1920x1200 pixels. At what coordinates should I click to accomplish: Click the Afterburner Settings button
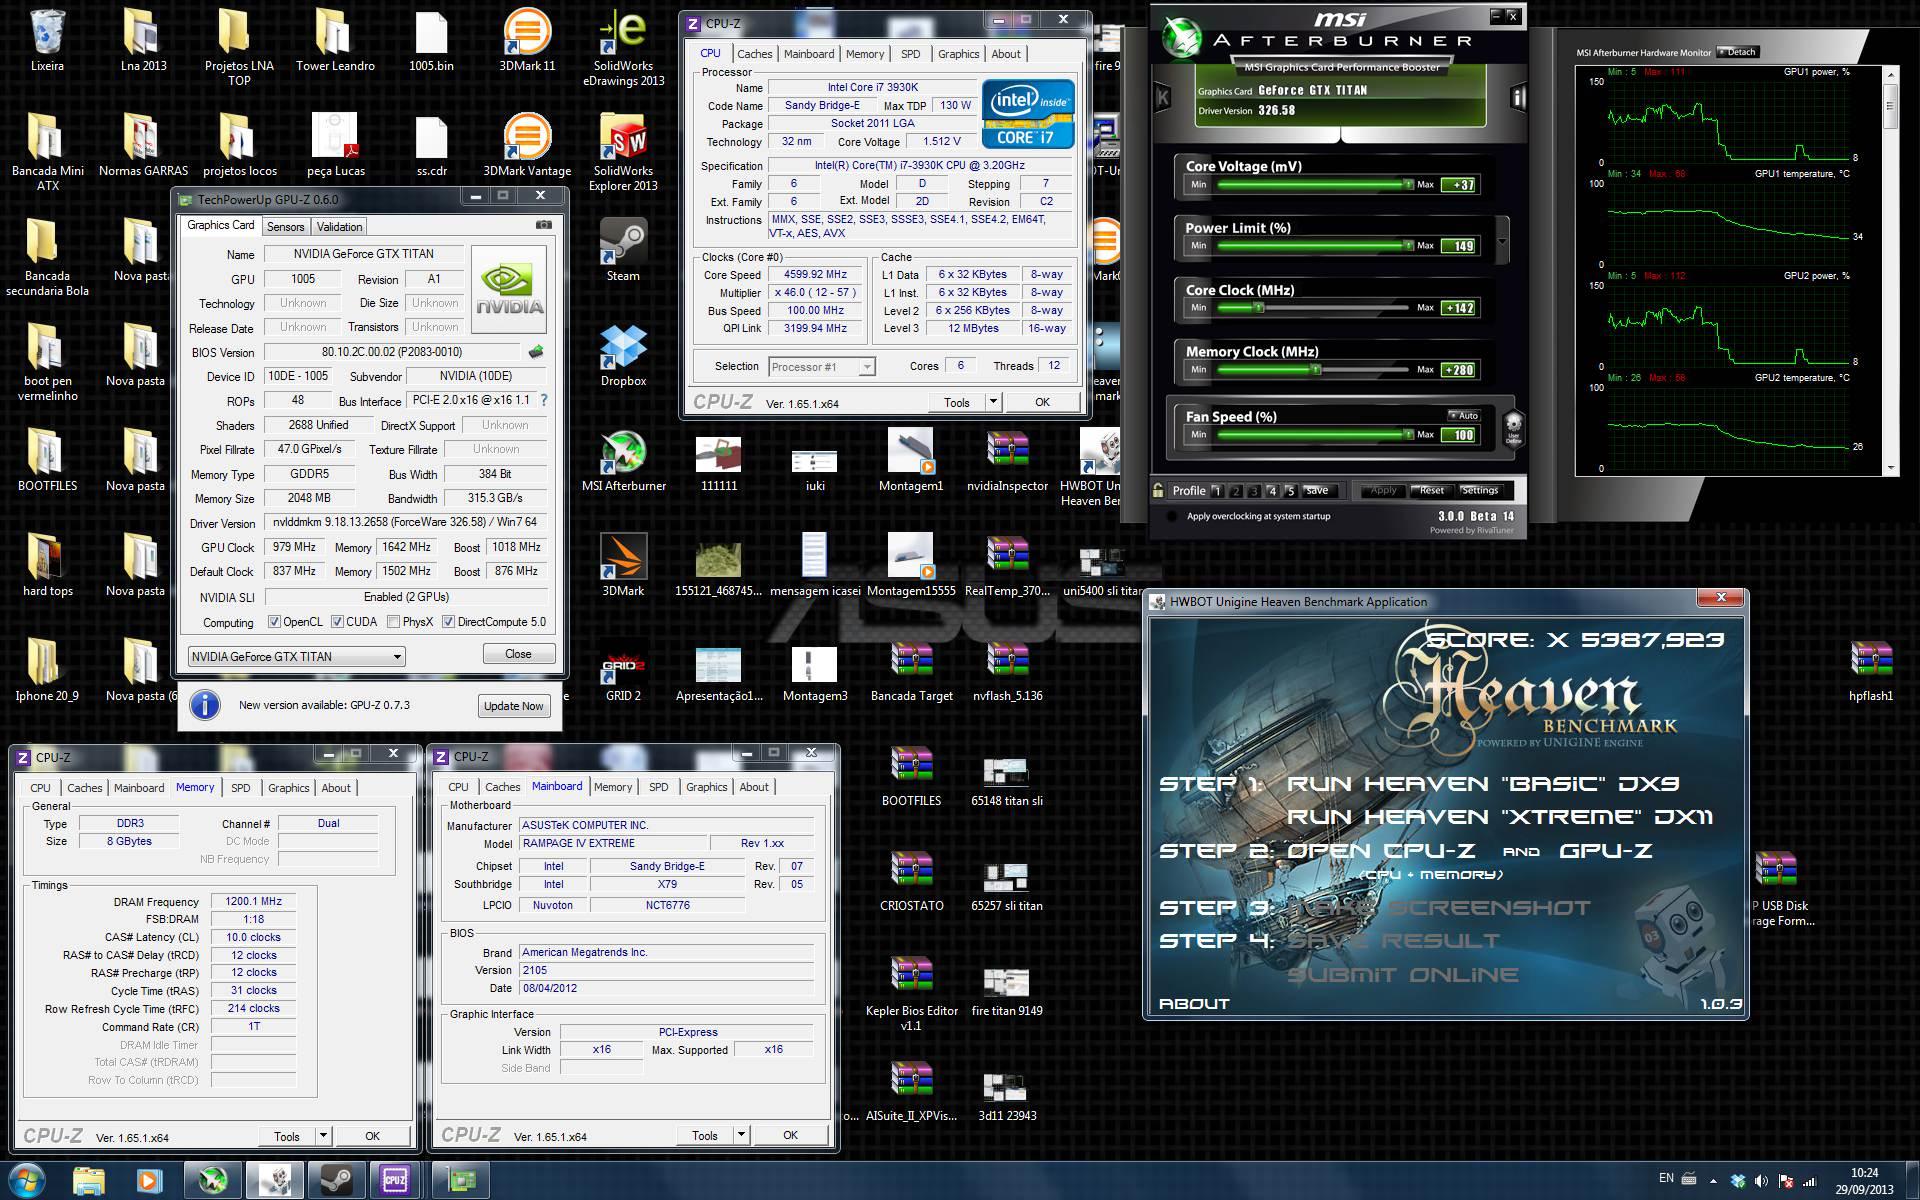pos(1480,491)
